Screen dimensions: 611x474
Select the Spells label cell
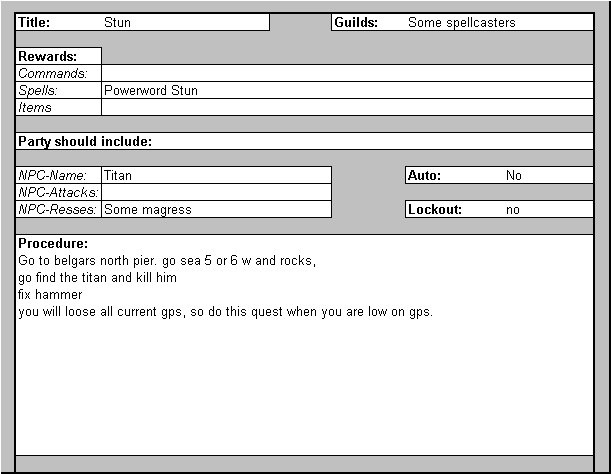pos(59,90)
